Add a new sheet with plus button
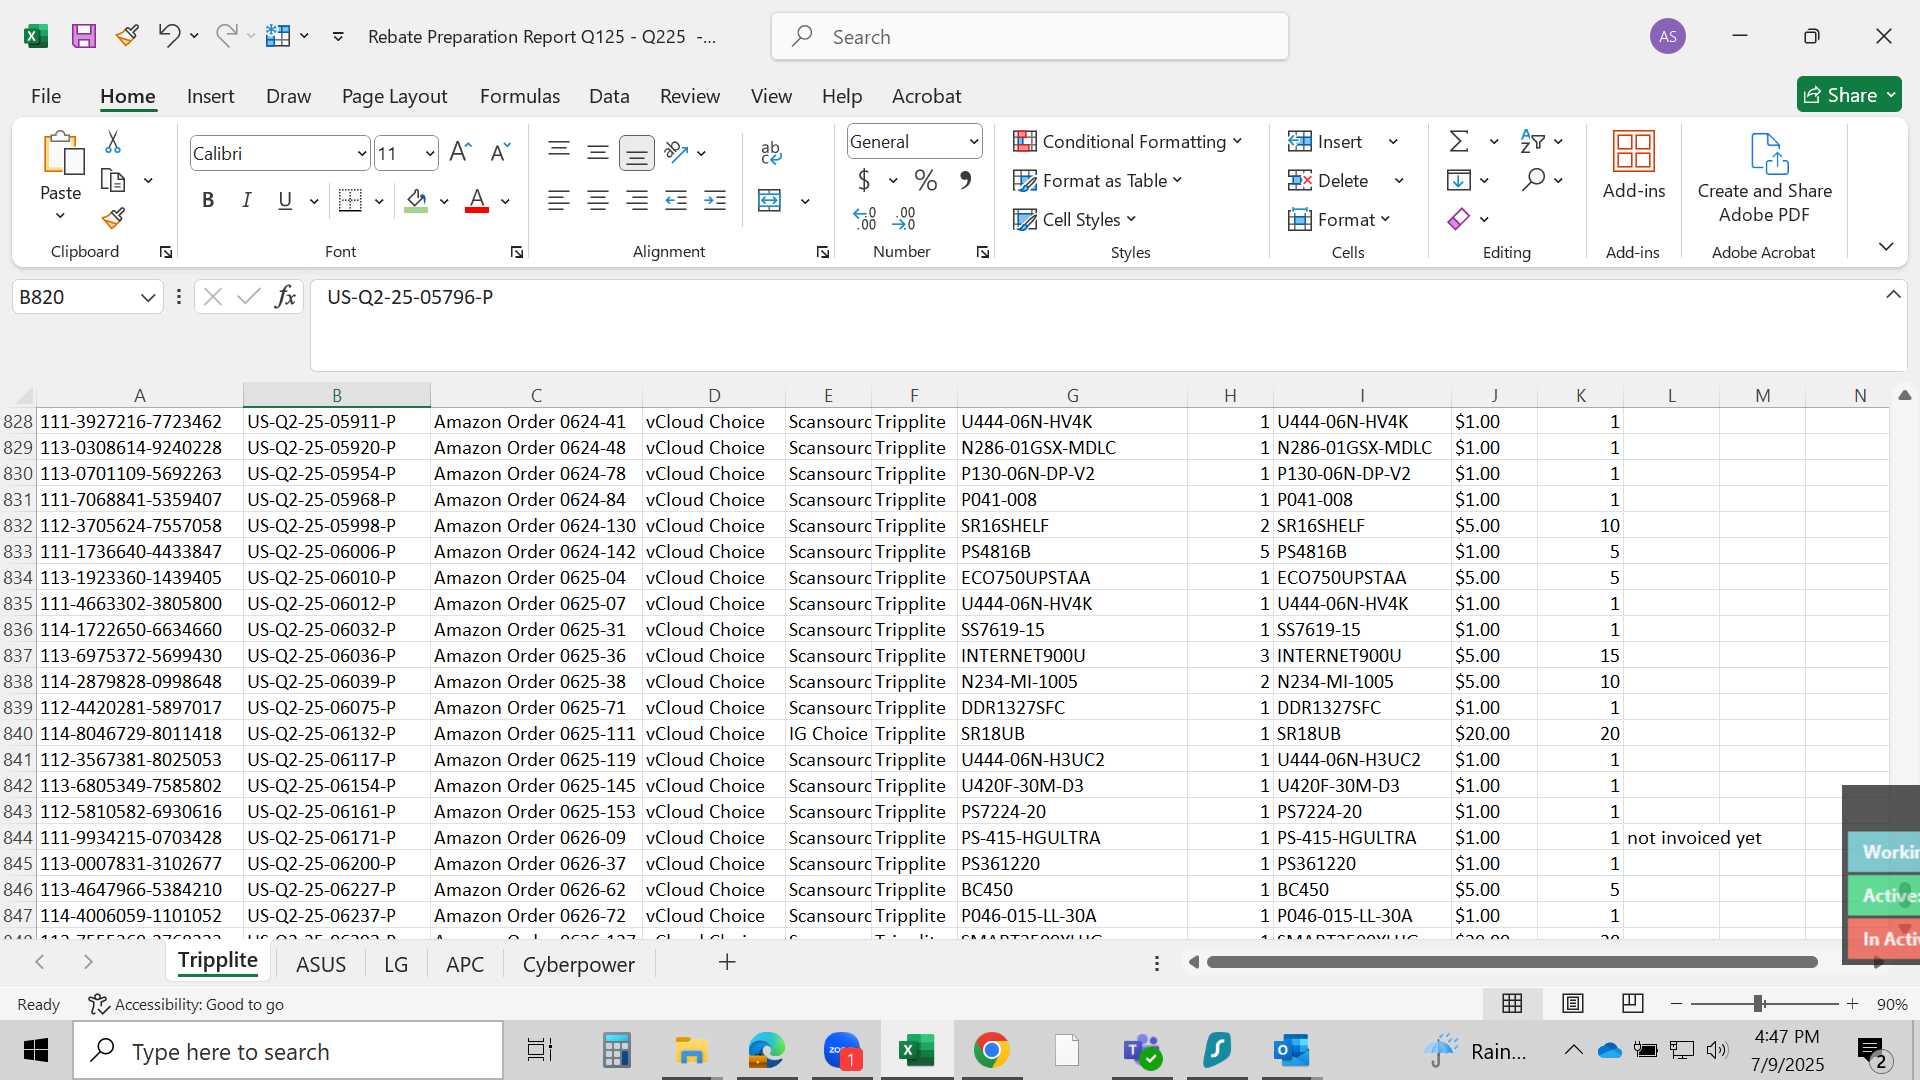The height and width of the screenshot is (1080, 1920). click(x=727, y=962)
